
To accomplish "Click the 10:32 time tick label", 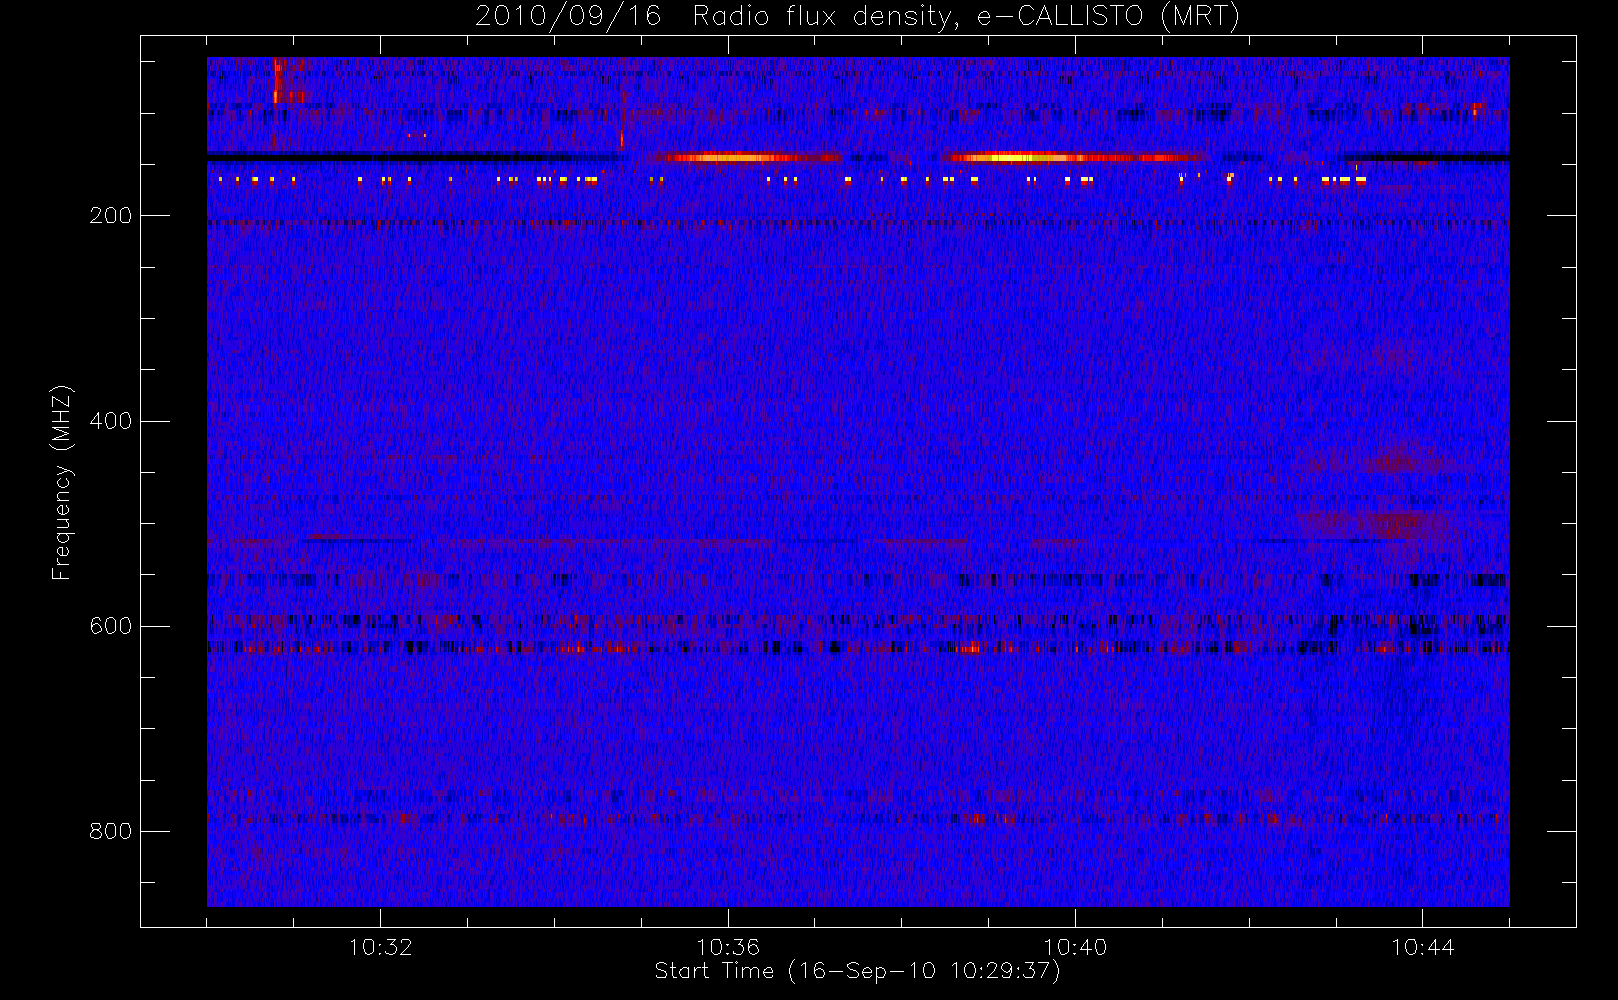I will [380, 947].
